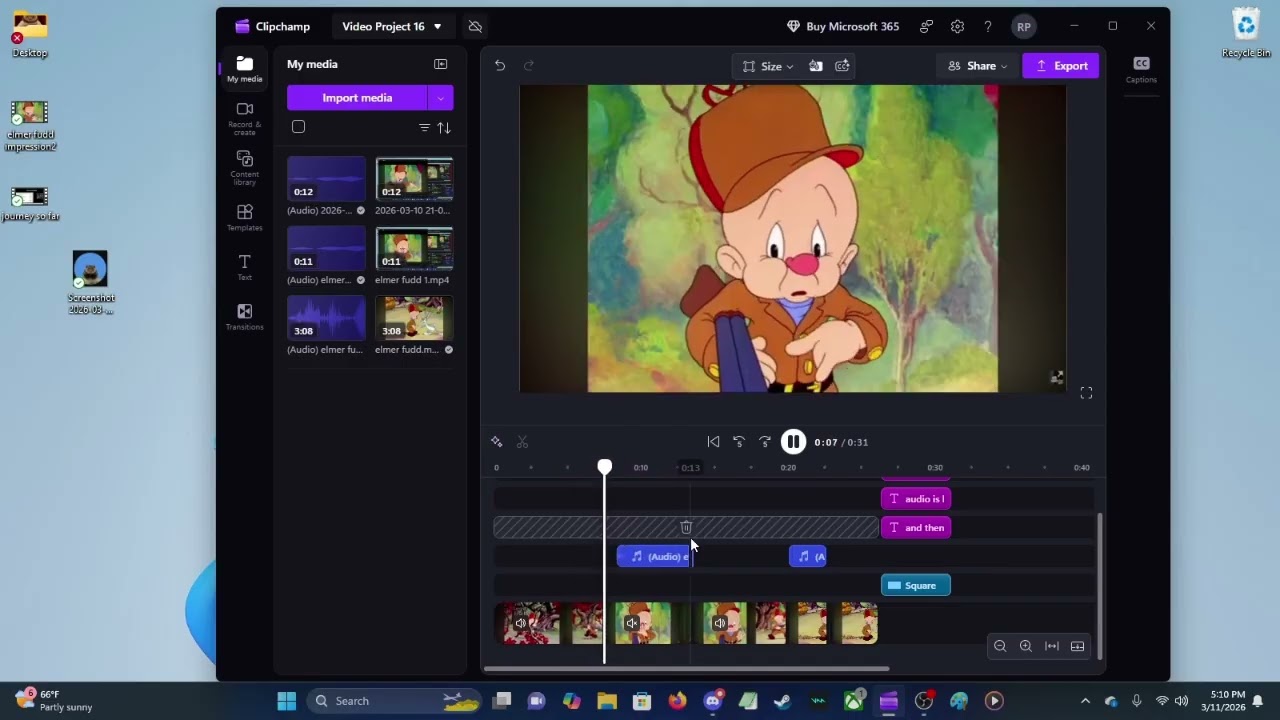Skip forward five seconds
This screenshot has height=720, width=1280.
765,442
